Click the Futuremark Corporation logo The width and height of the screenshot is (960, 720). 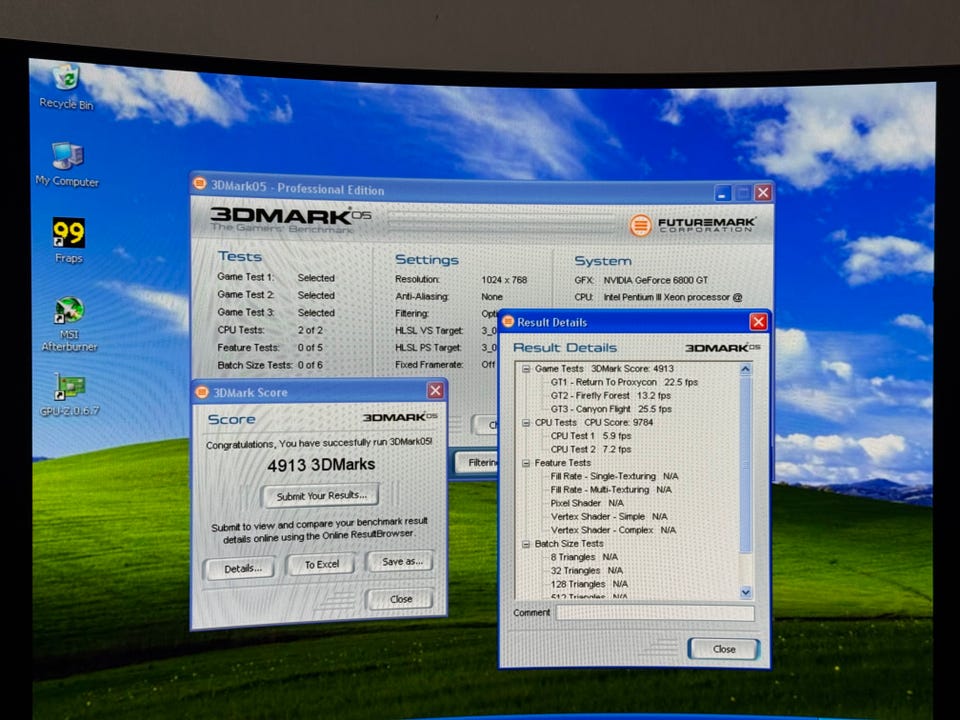tap(692, 225)
